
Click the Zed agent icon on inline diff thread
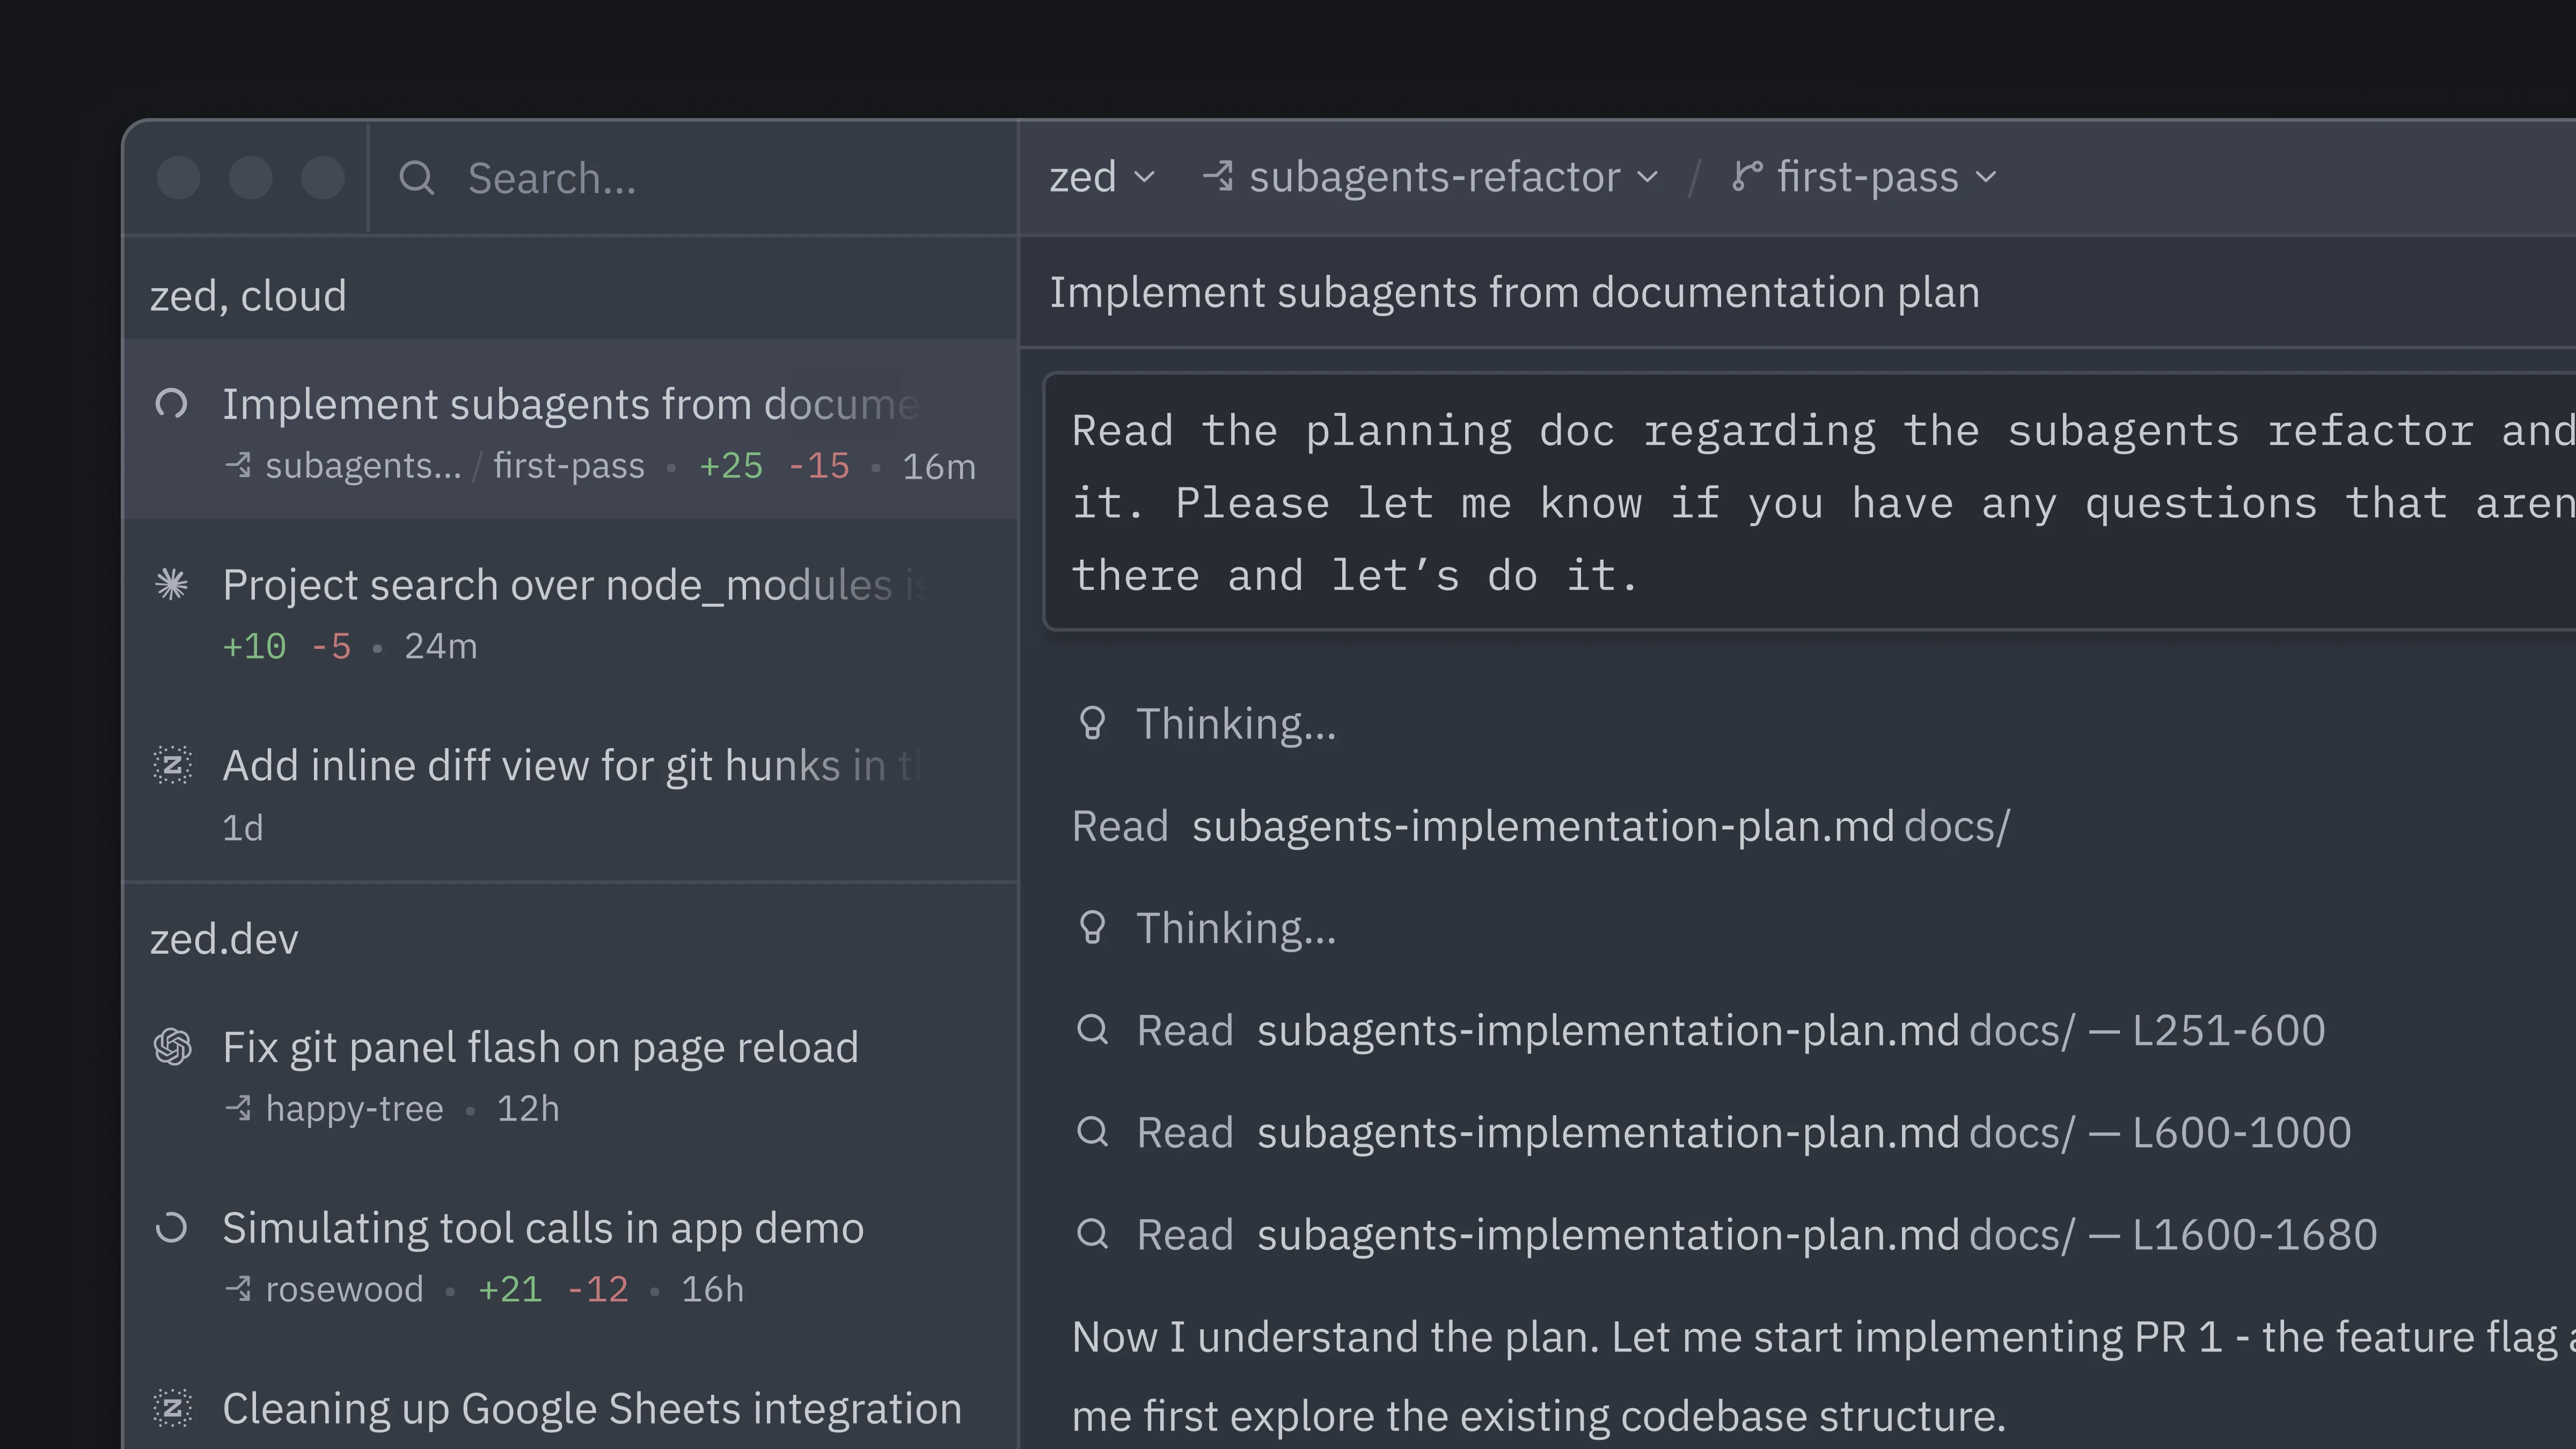pyautogui.click(x=172, y=765)
